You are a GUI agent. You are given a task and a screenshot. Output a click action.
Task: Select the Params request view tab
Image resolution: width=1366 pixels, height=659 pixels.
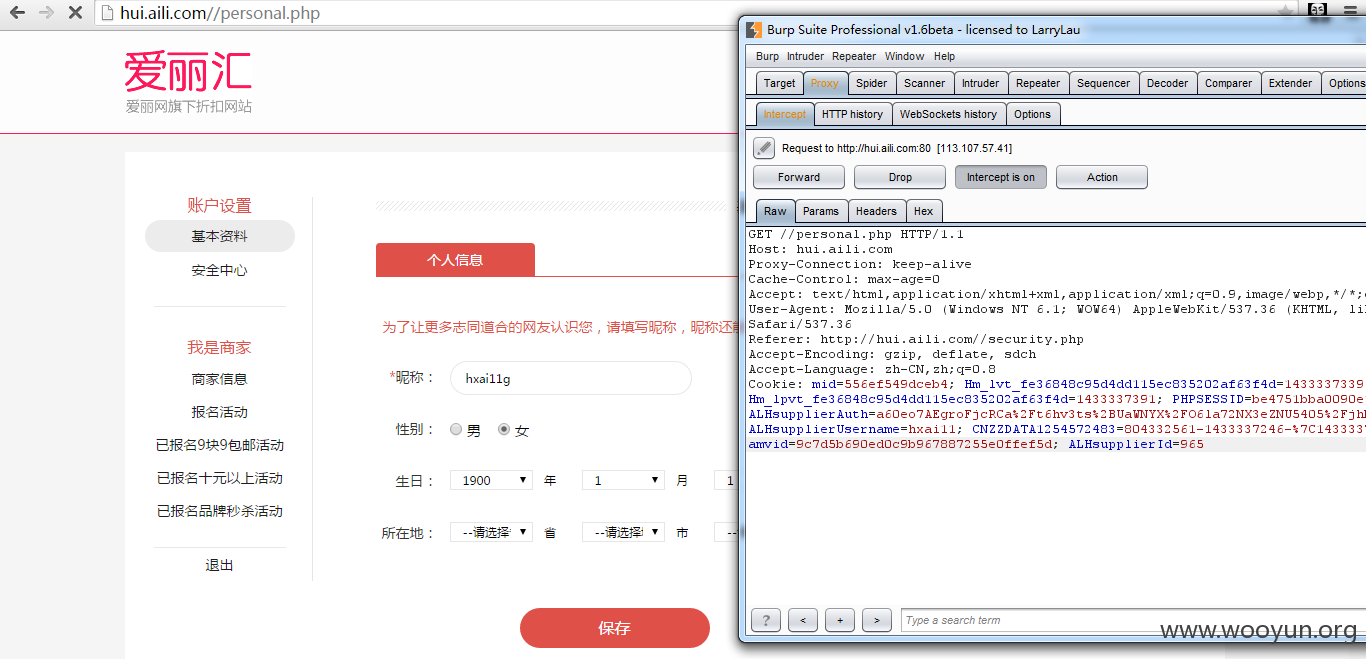tap(821, 211)
